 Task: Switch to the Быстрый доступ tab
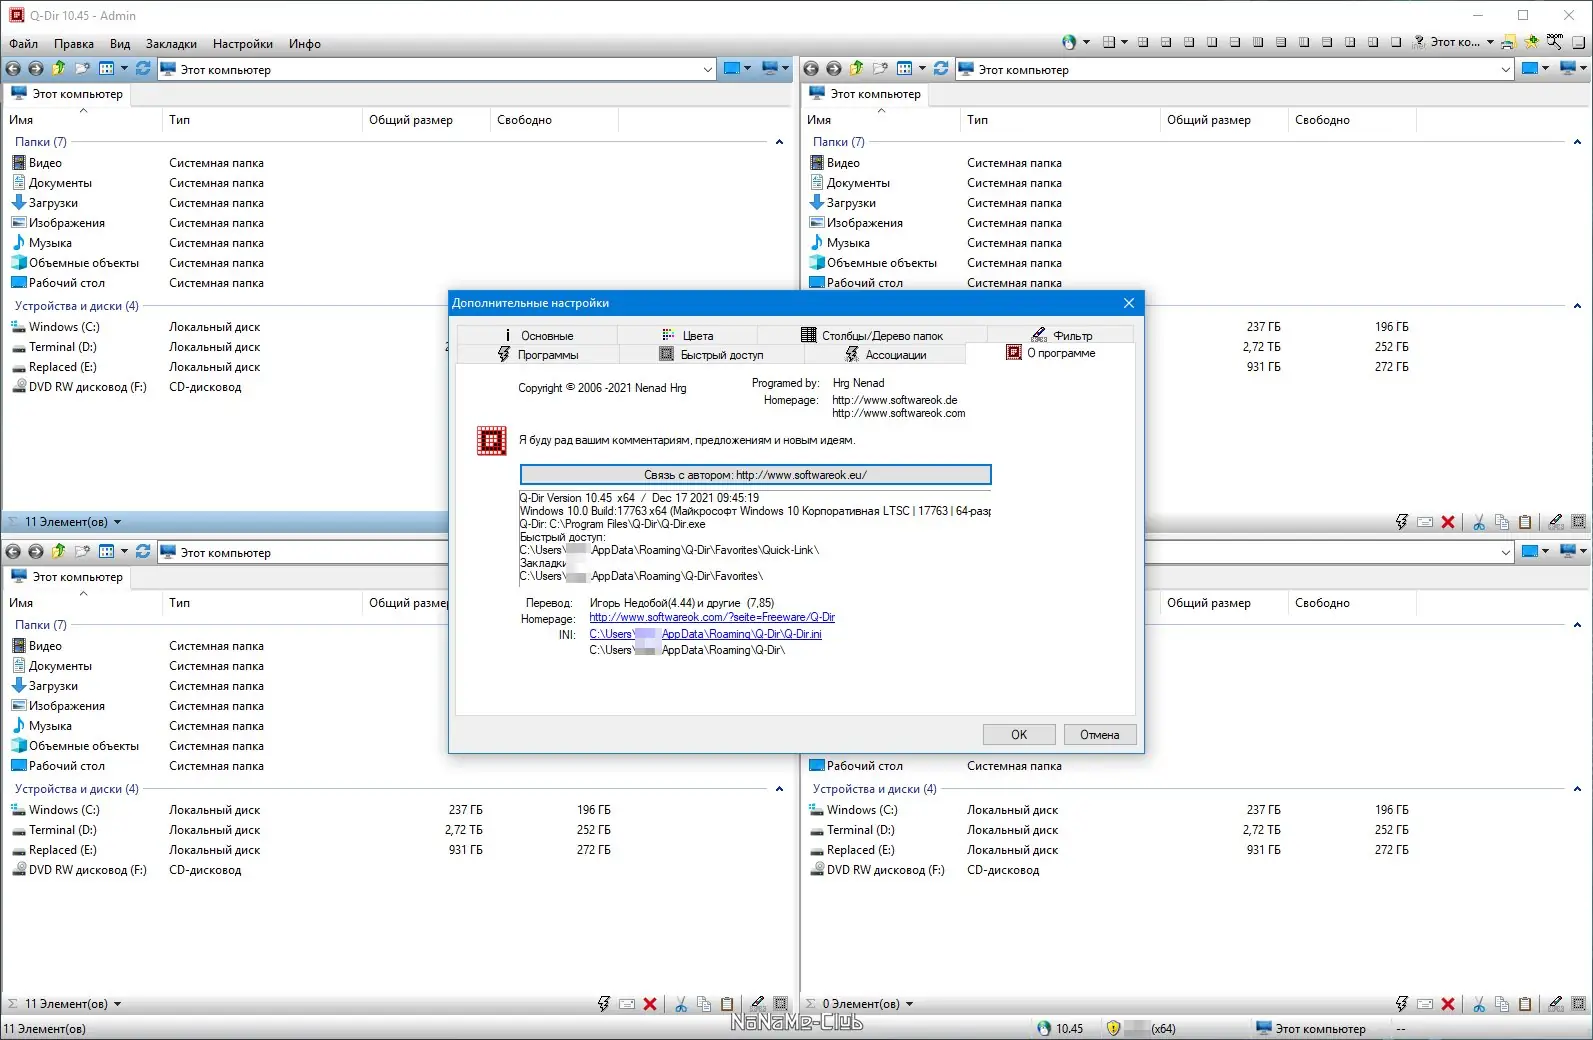pyautogui.click(x=712, y=354)
